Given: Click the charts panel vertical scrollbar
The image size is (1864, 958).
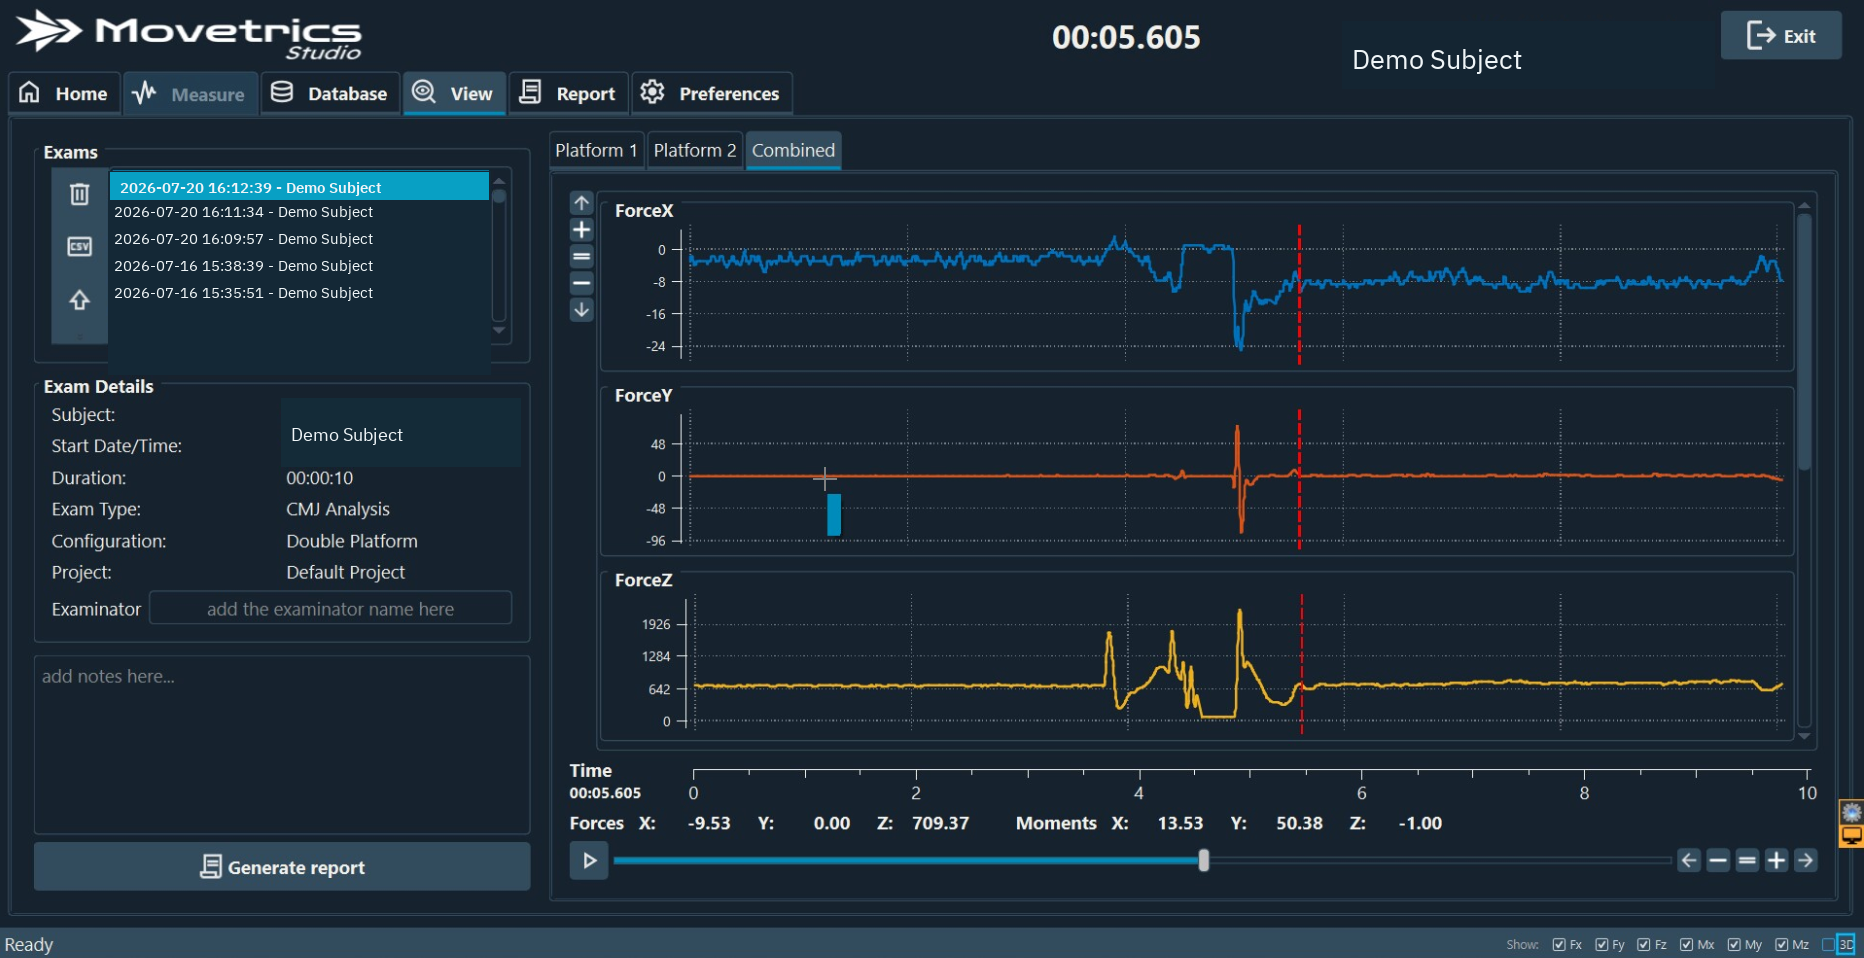Looking at the screenshot, I should coord(1805,340).
